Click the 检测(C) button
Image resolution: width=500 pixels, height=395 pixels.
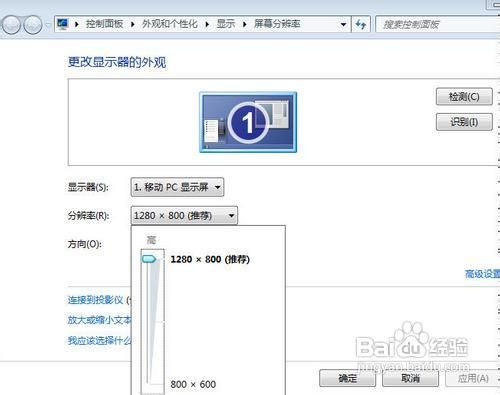click(x=464, y=97)
